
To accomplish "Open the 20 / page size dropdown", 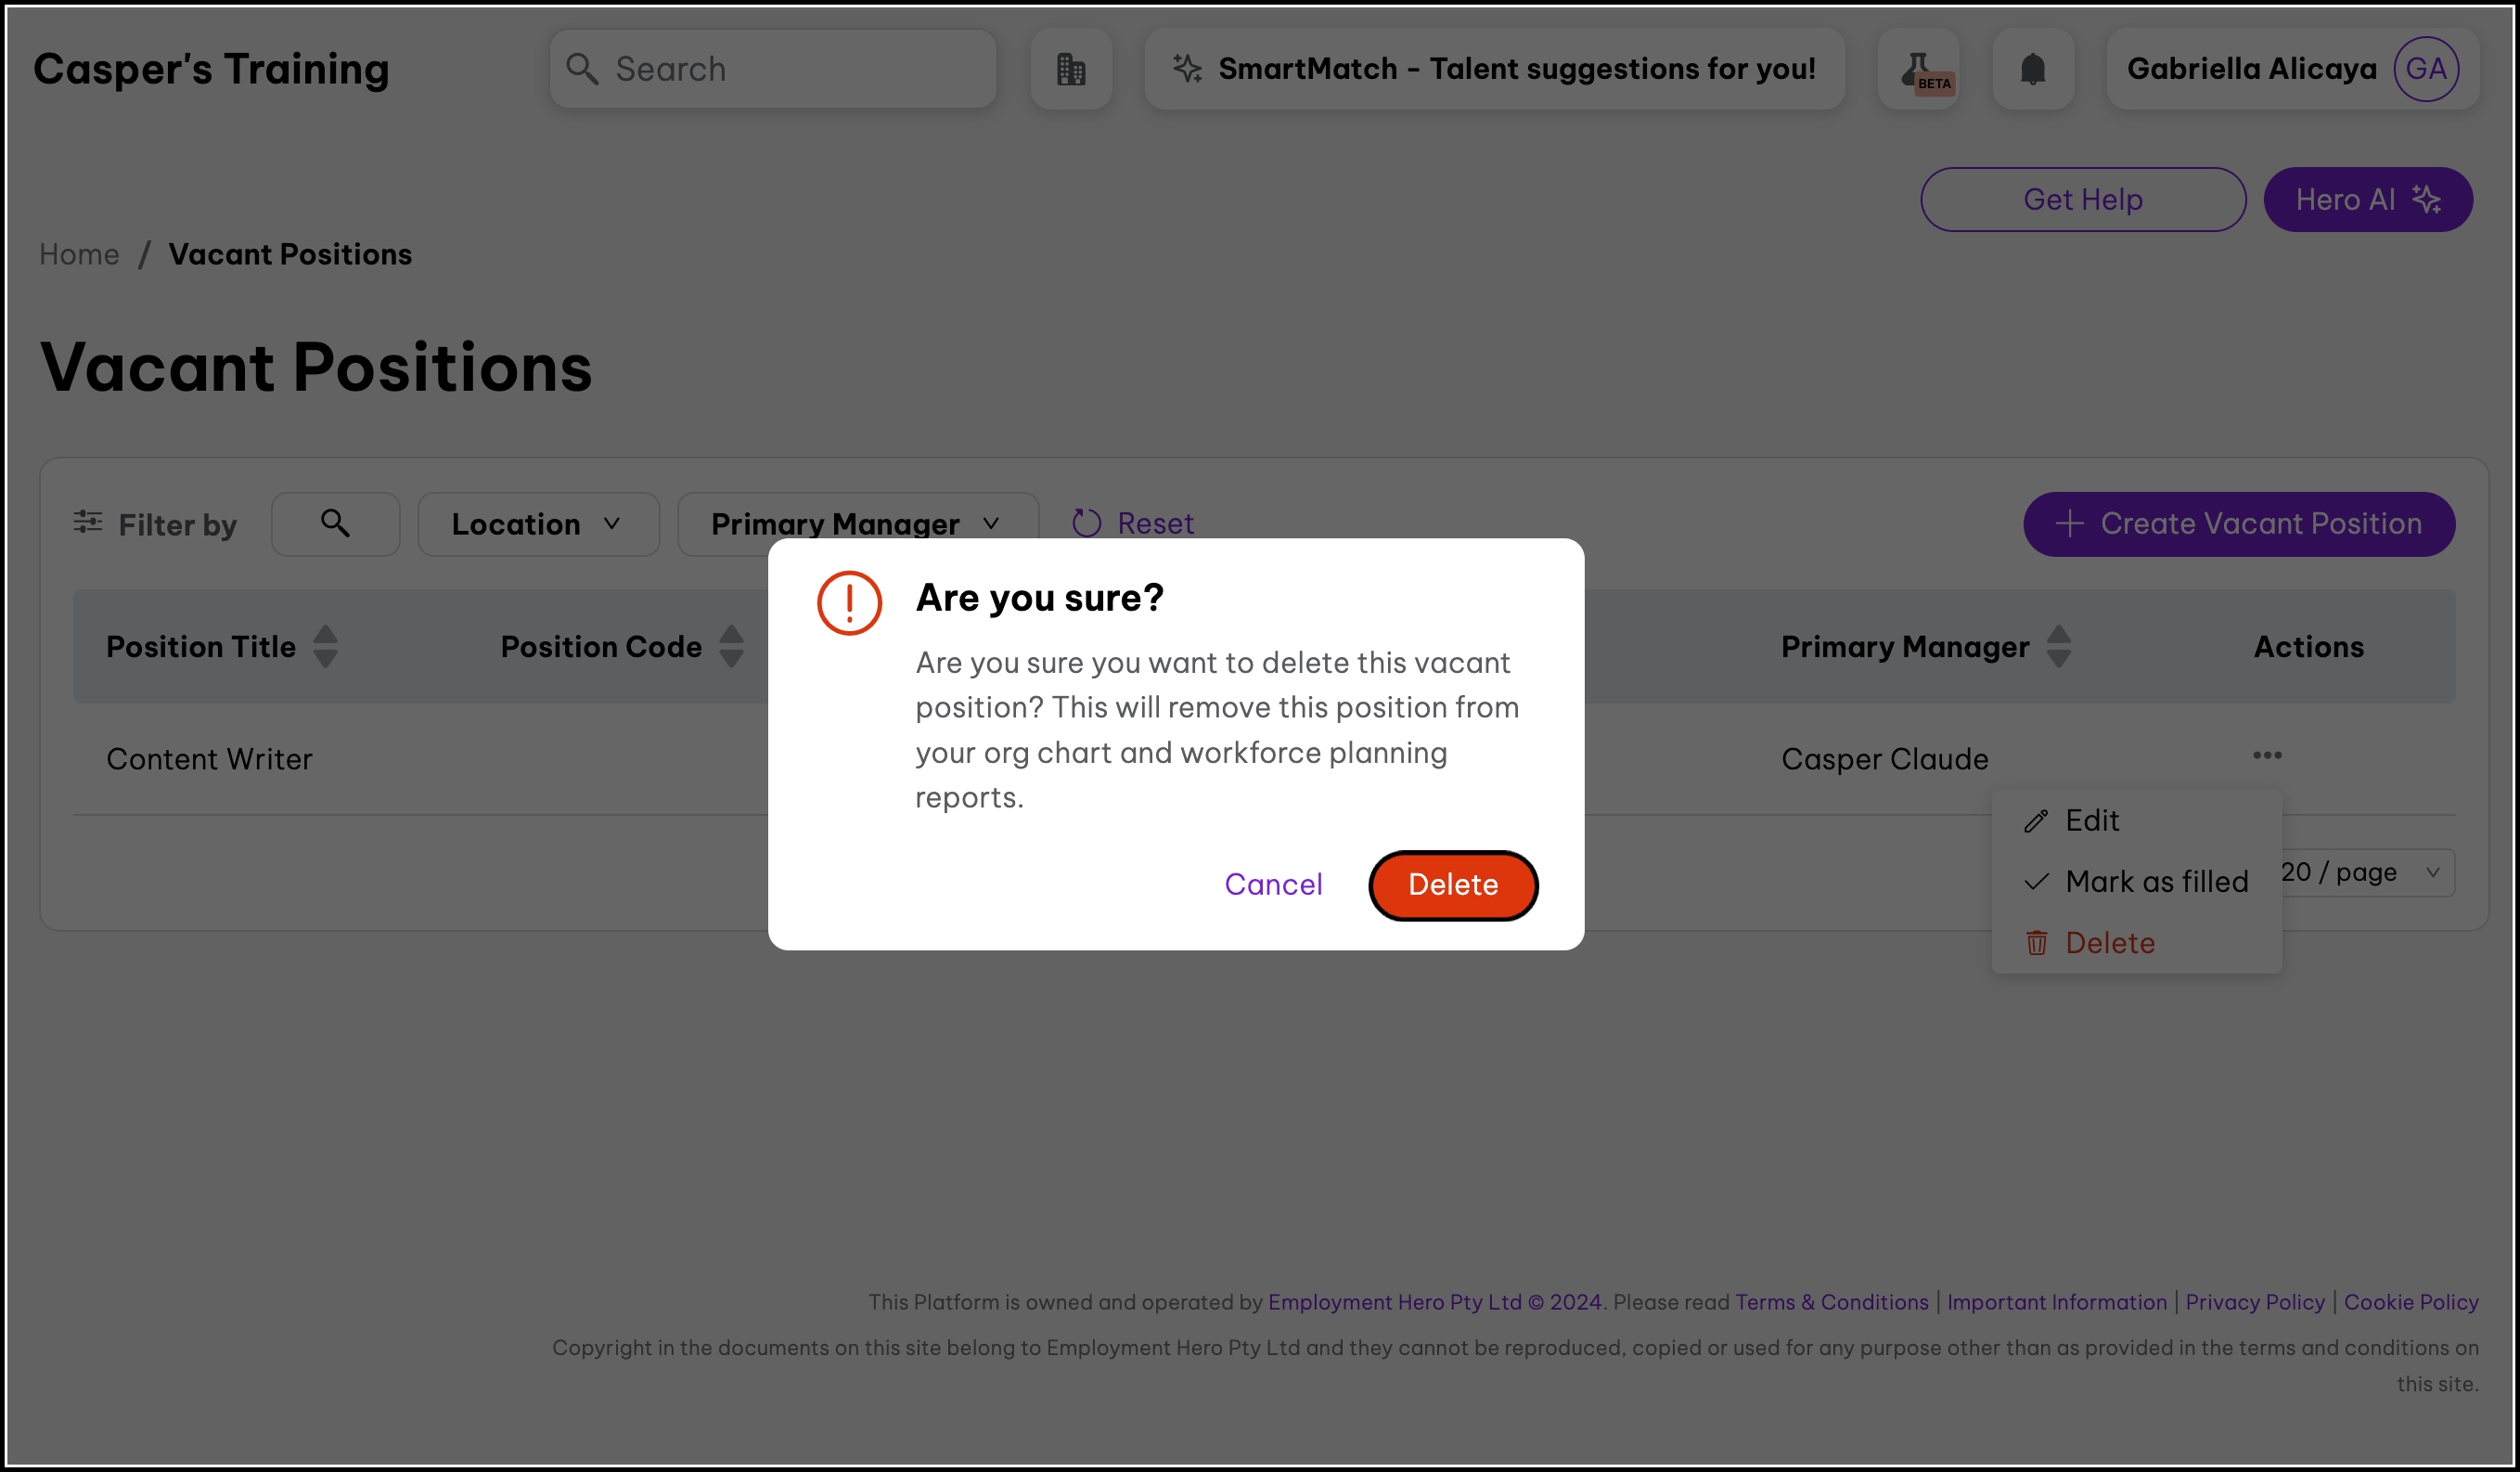I will (x=2365, y=873).
